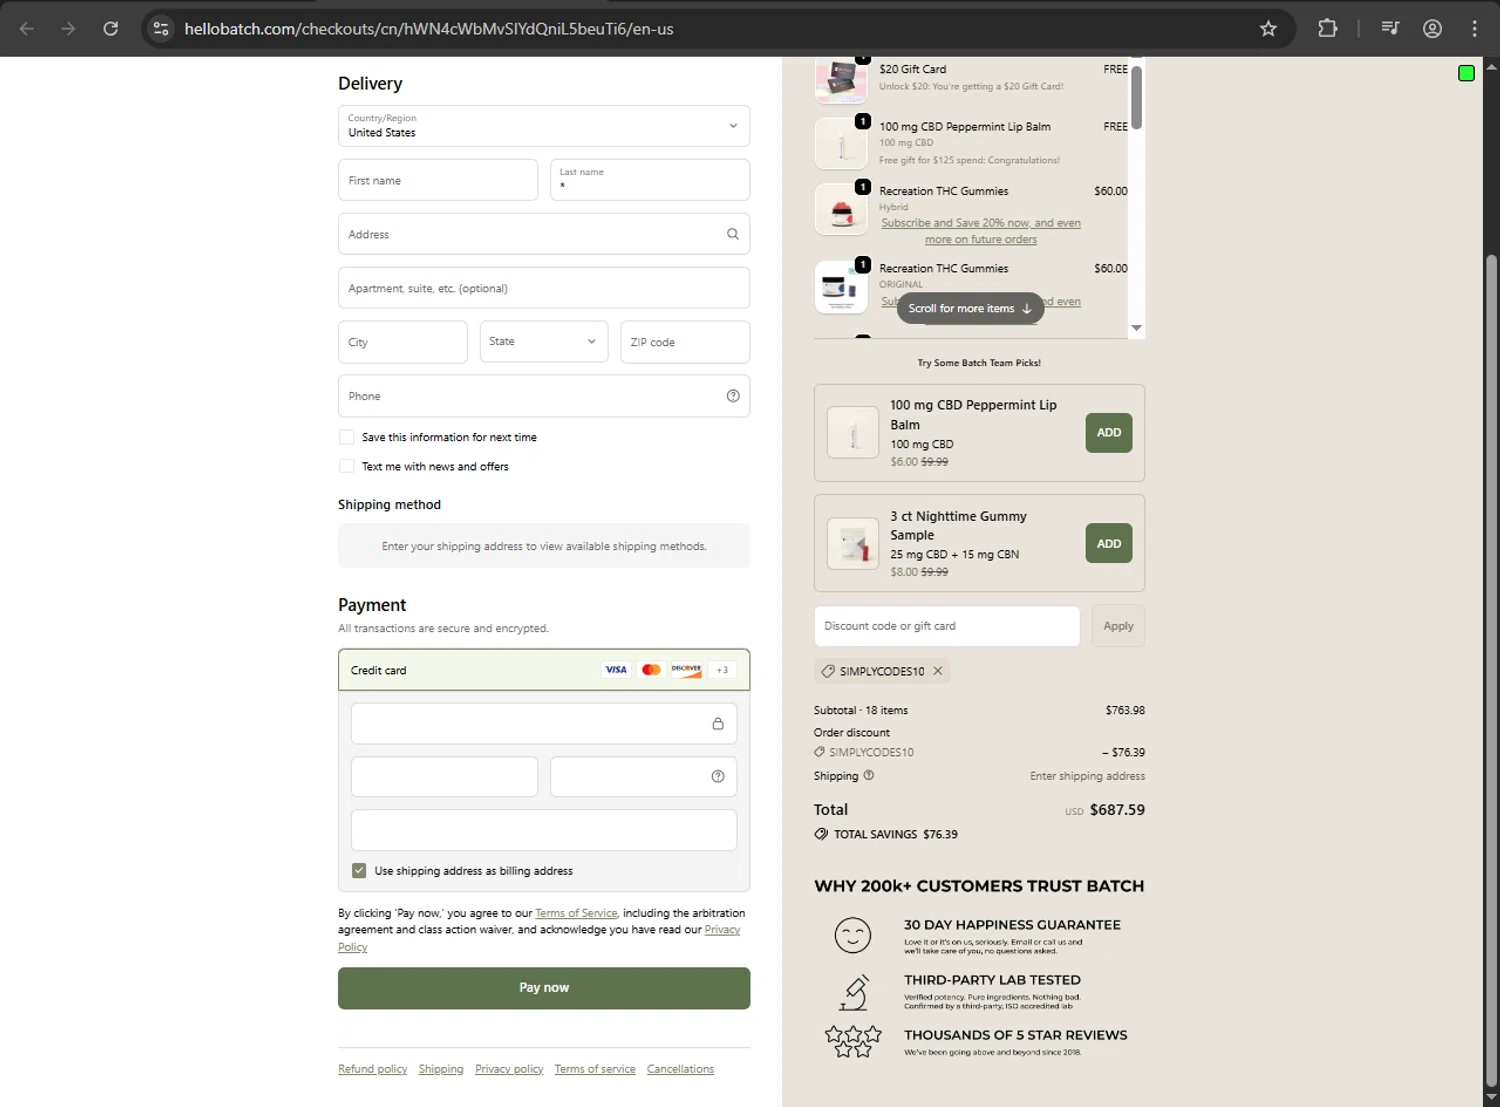Click the Mastercard logo
The height and width of the screenshot is (1107, 1500).
tap(651, 670)
